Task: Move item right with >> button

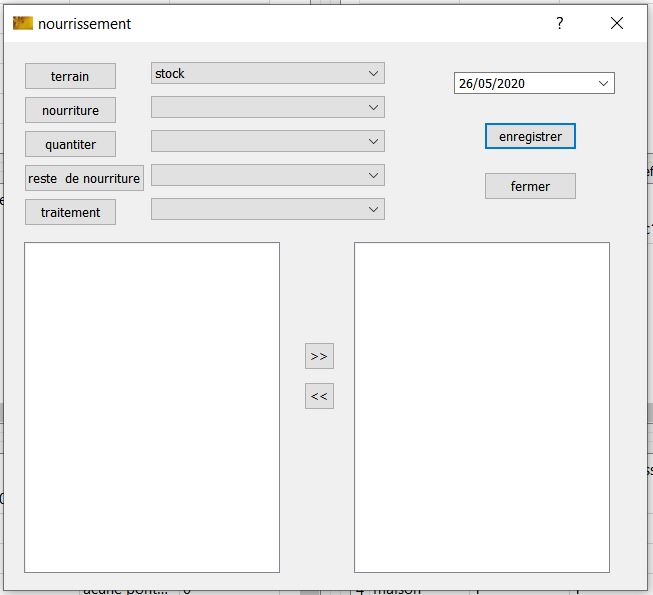Action: [x=319, y=356]
